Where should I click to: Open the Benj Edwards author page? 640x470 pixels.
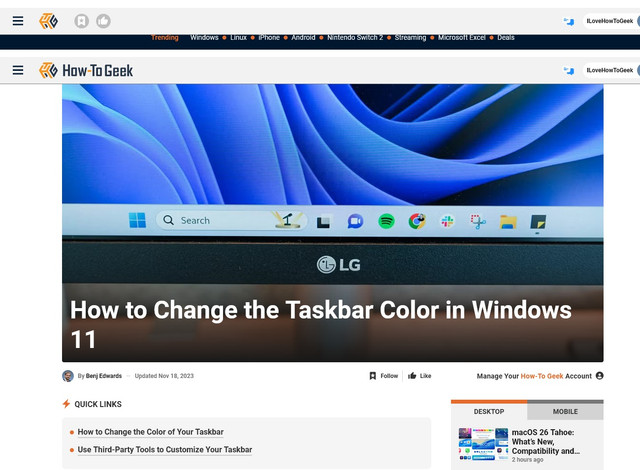pyautogui.click(x=104, y=376)
